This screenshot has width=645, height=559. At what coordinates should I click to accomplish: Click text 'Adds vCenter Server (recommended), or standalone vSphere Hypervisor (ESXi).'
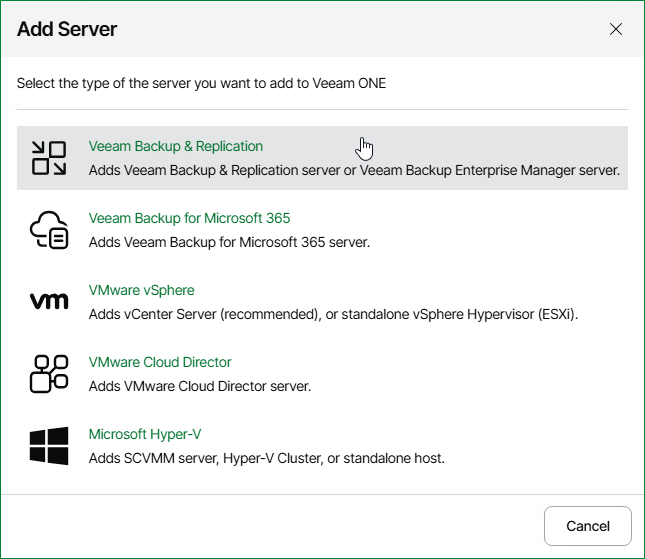coord(333,314)
